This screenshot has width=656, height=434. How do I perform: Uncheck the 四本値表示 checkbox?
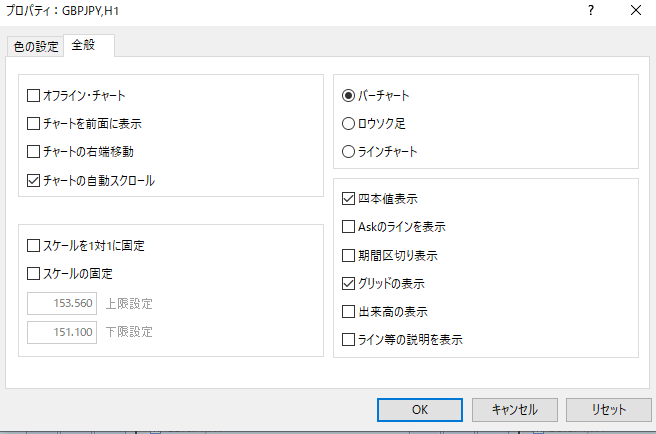349,199
